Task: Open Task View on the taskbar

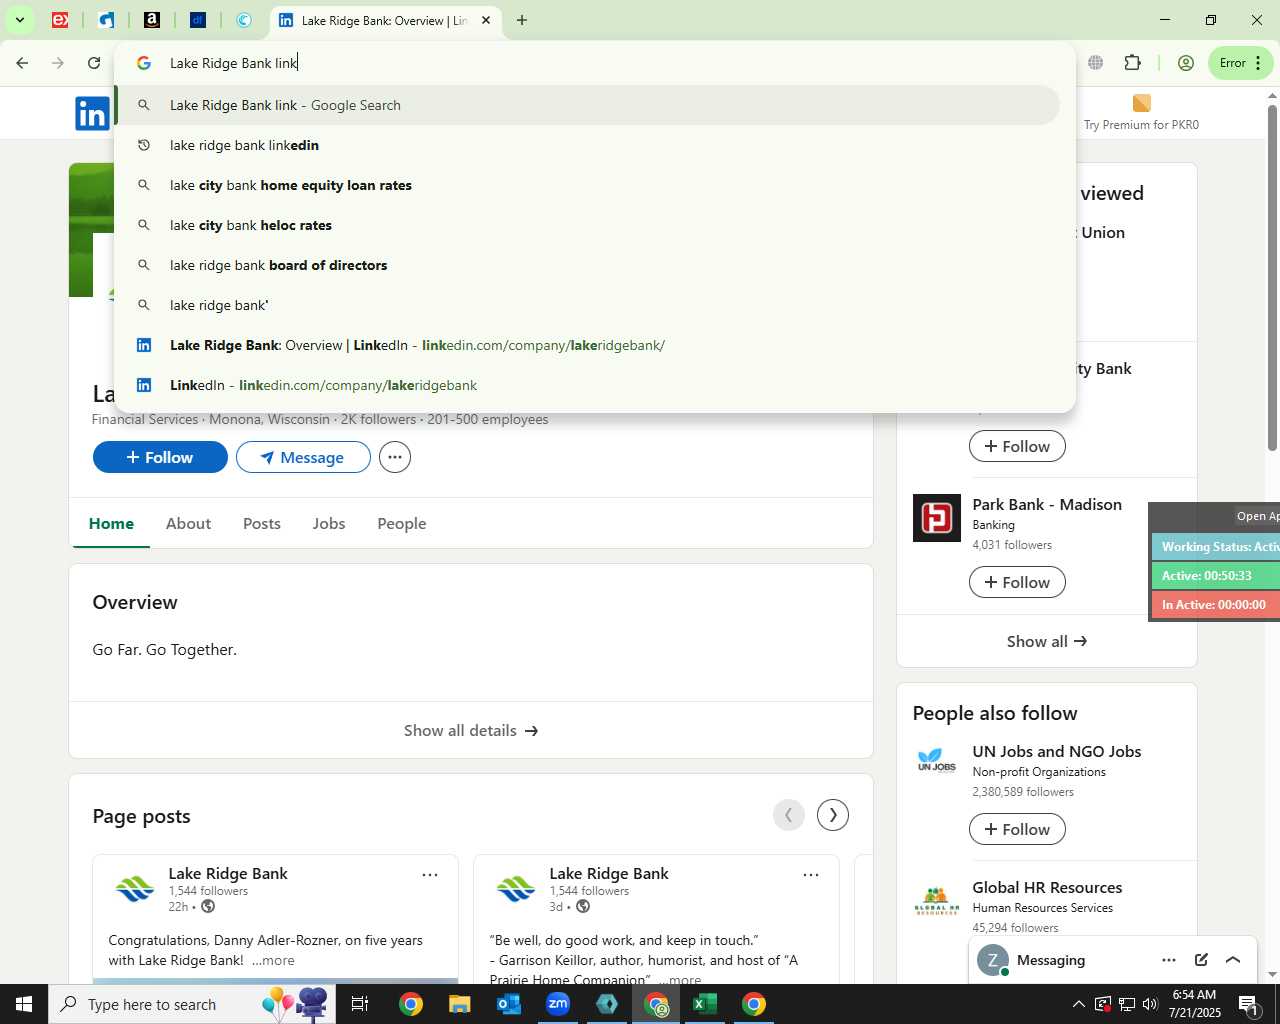Action: click(x=360, y=1004)
